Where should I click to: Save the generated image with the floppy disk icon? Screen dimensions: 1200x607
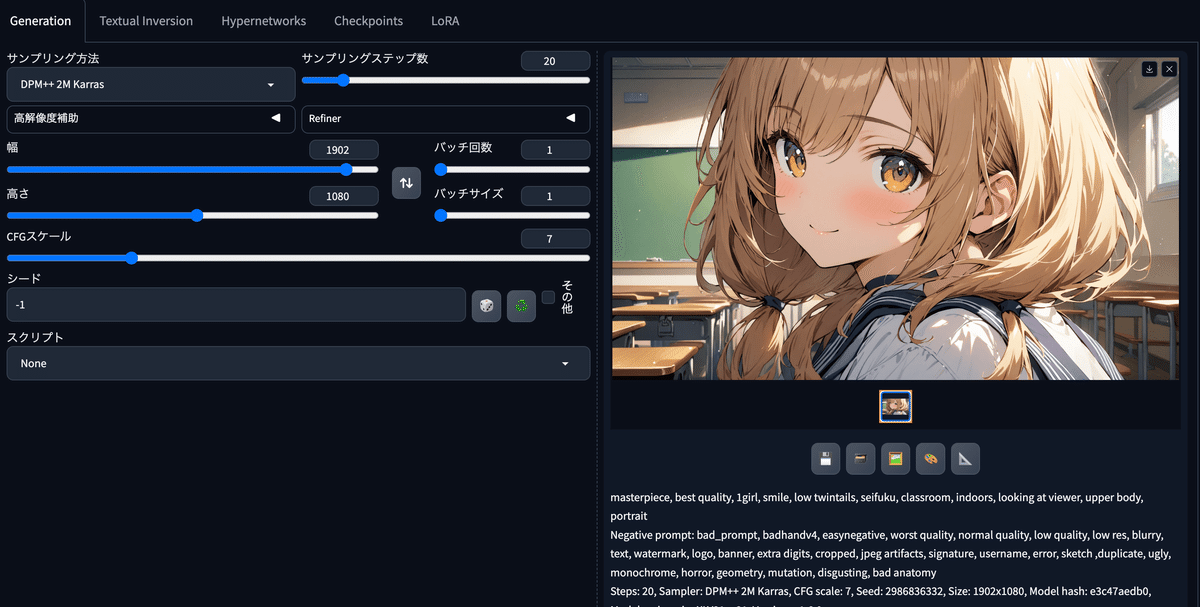[x=825, y=458]
